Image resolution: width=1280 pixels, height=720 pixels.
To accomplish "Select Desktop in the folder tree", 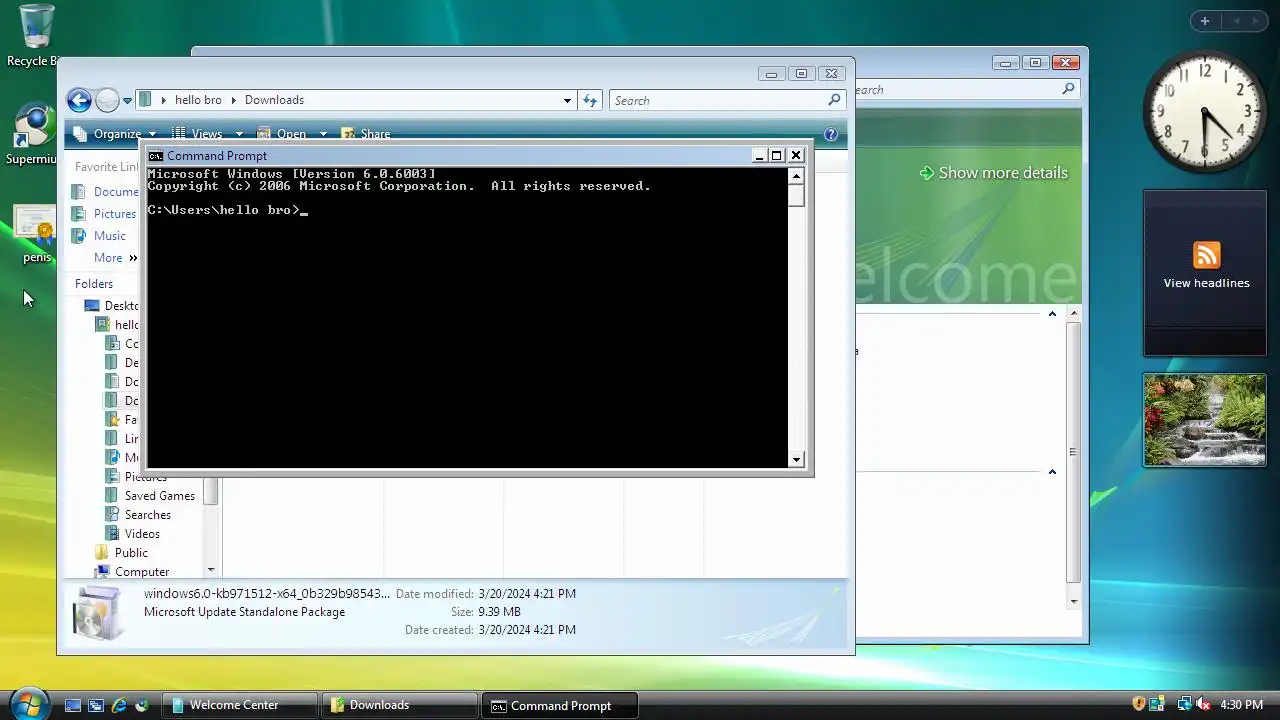I will tap(112, 306).
